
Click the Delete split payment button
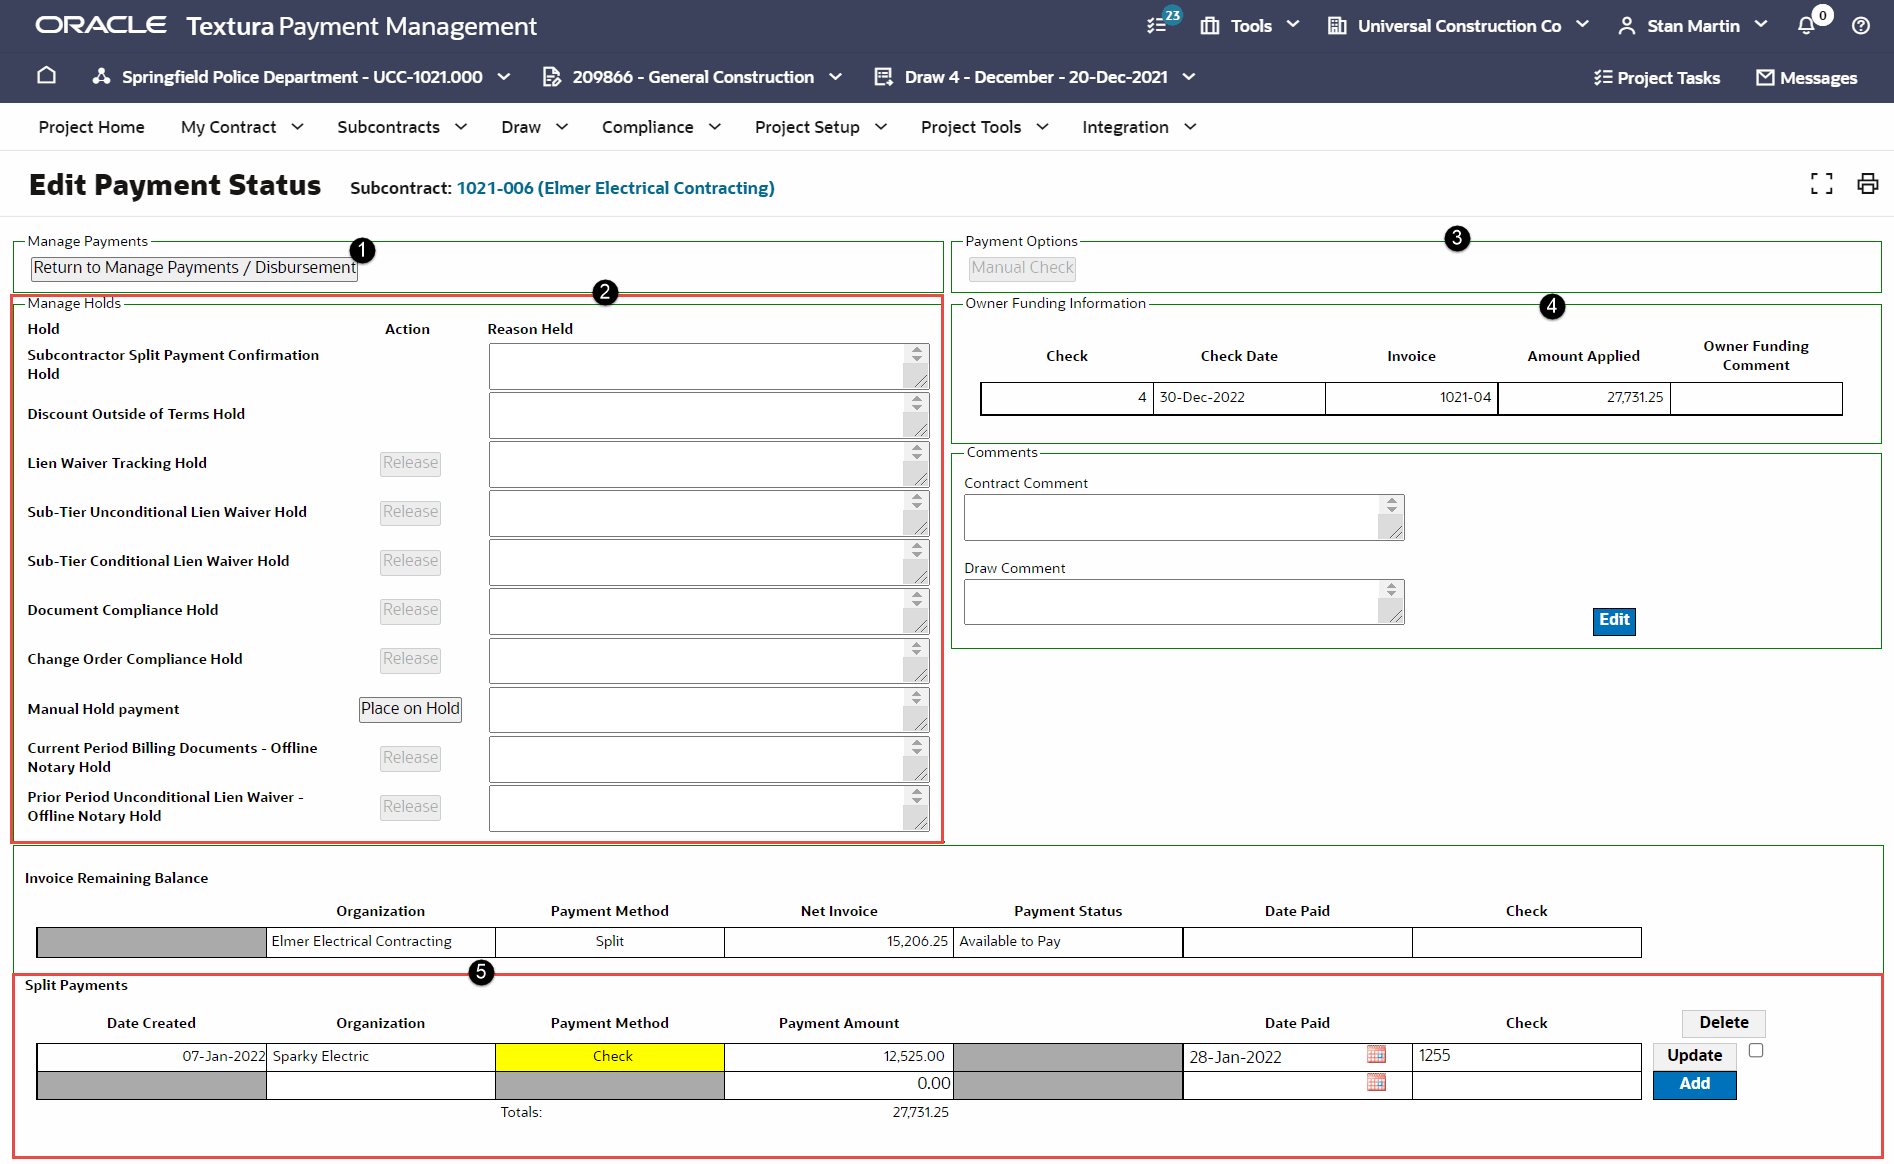(1724, 1023)
